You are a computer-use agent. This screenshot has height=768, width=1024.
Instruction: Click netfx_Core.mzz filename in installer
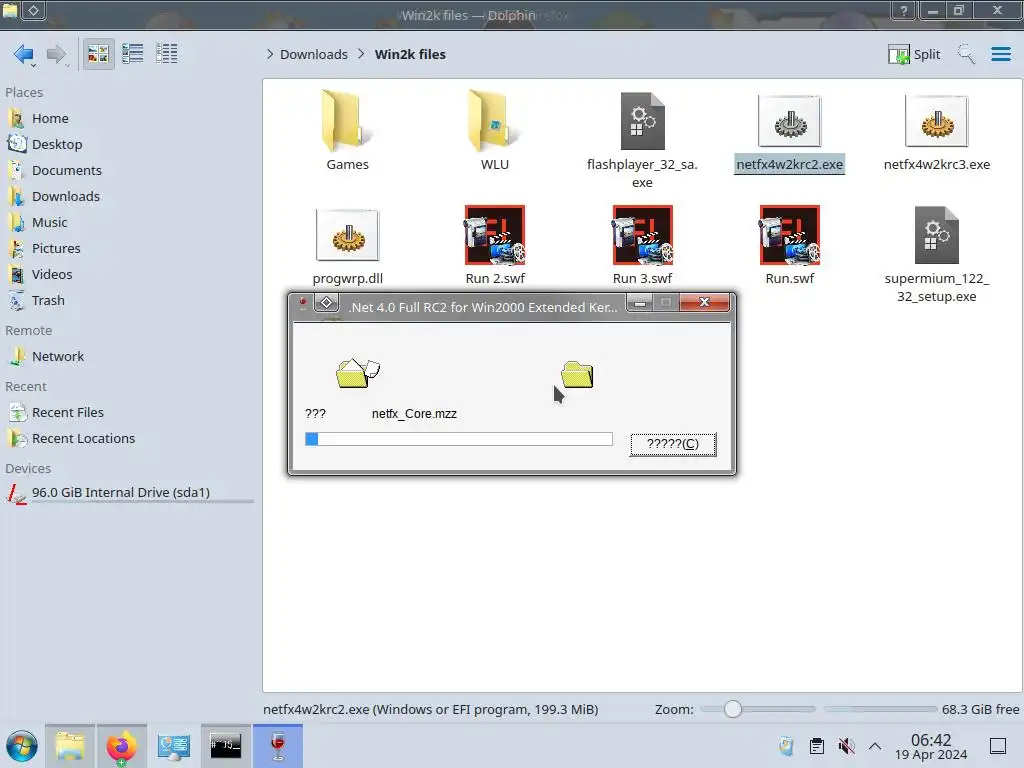pyautogui.click(x=414, y=413)
